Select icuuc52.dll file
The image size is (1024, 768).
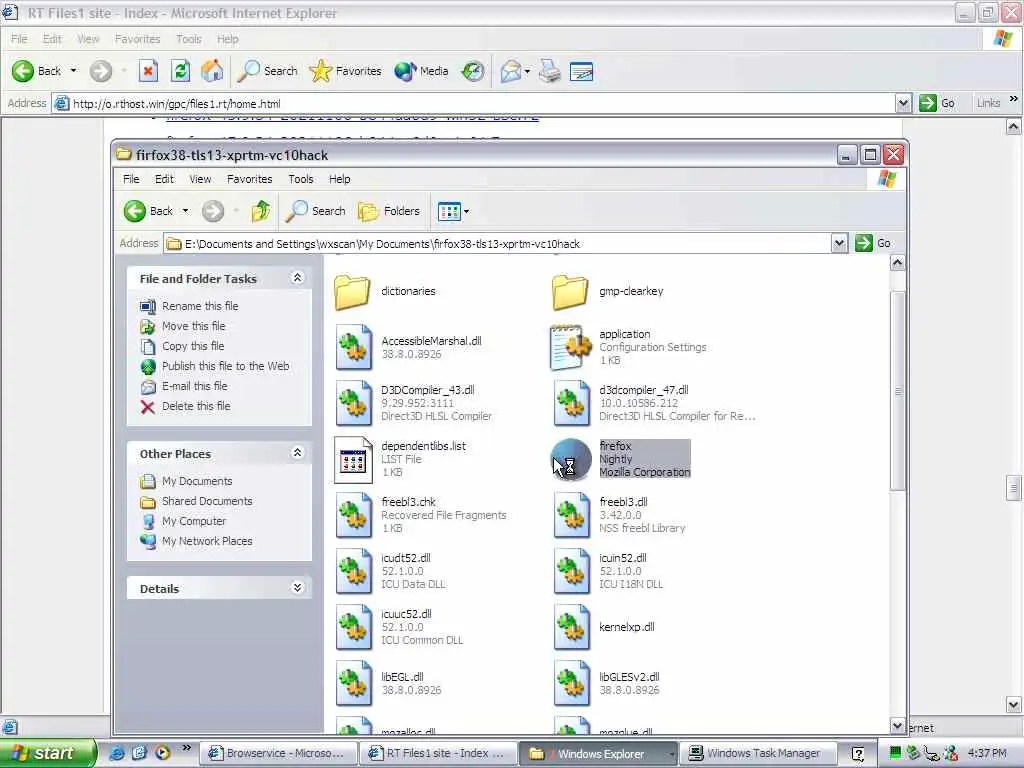(400, 627)
